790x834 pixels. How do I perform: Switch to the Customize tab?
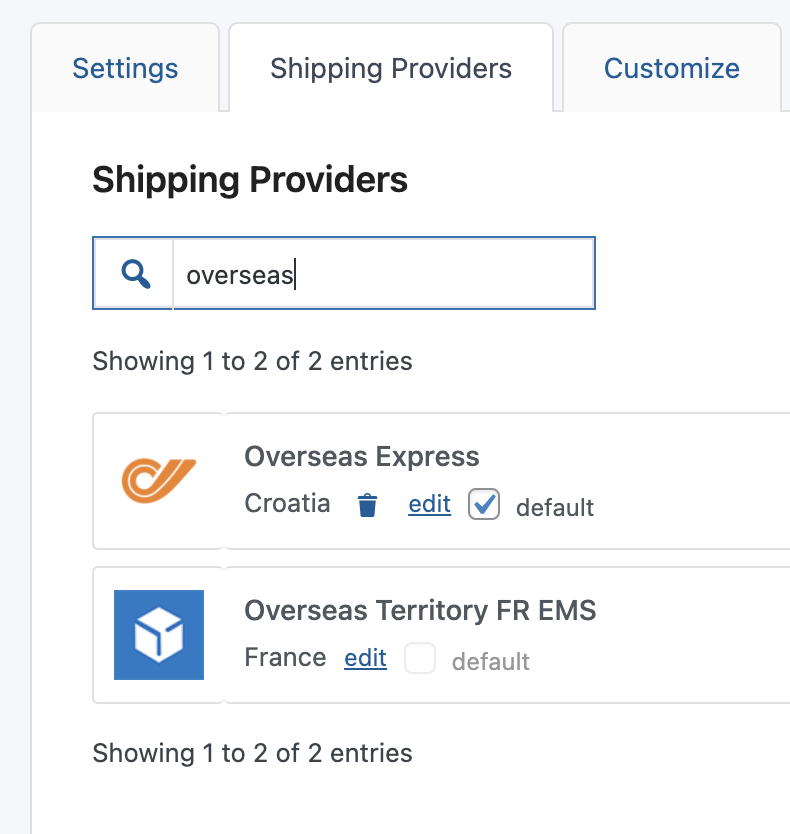(671, 69)
